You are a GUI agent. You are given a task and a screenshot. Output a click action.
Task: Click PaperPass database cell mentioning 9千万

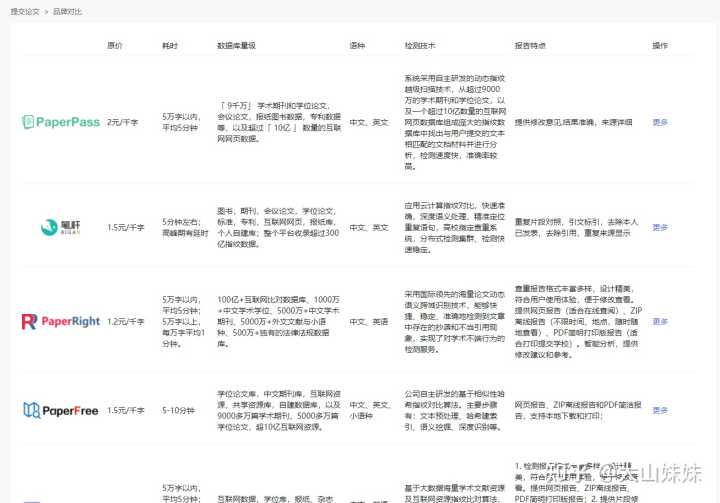[x=279, y=122]
